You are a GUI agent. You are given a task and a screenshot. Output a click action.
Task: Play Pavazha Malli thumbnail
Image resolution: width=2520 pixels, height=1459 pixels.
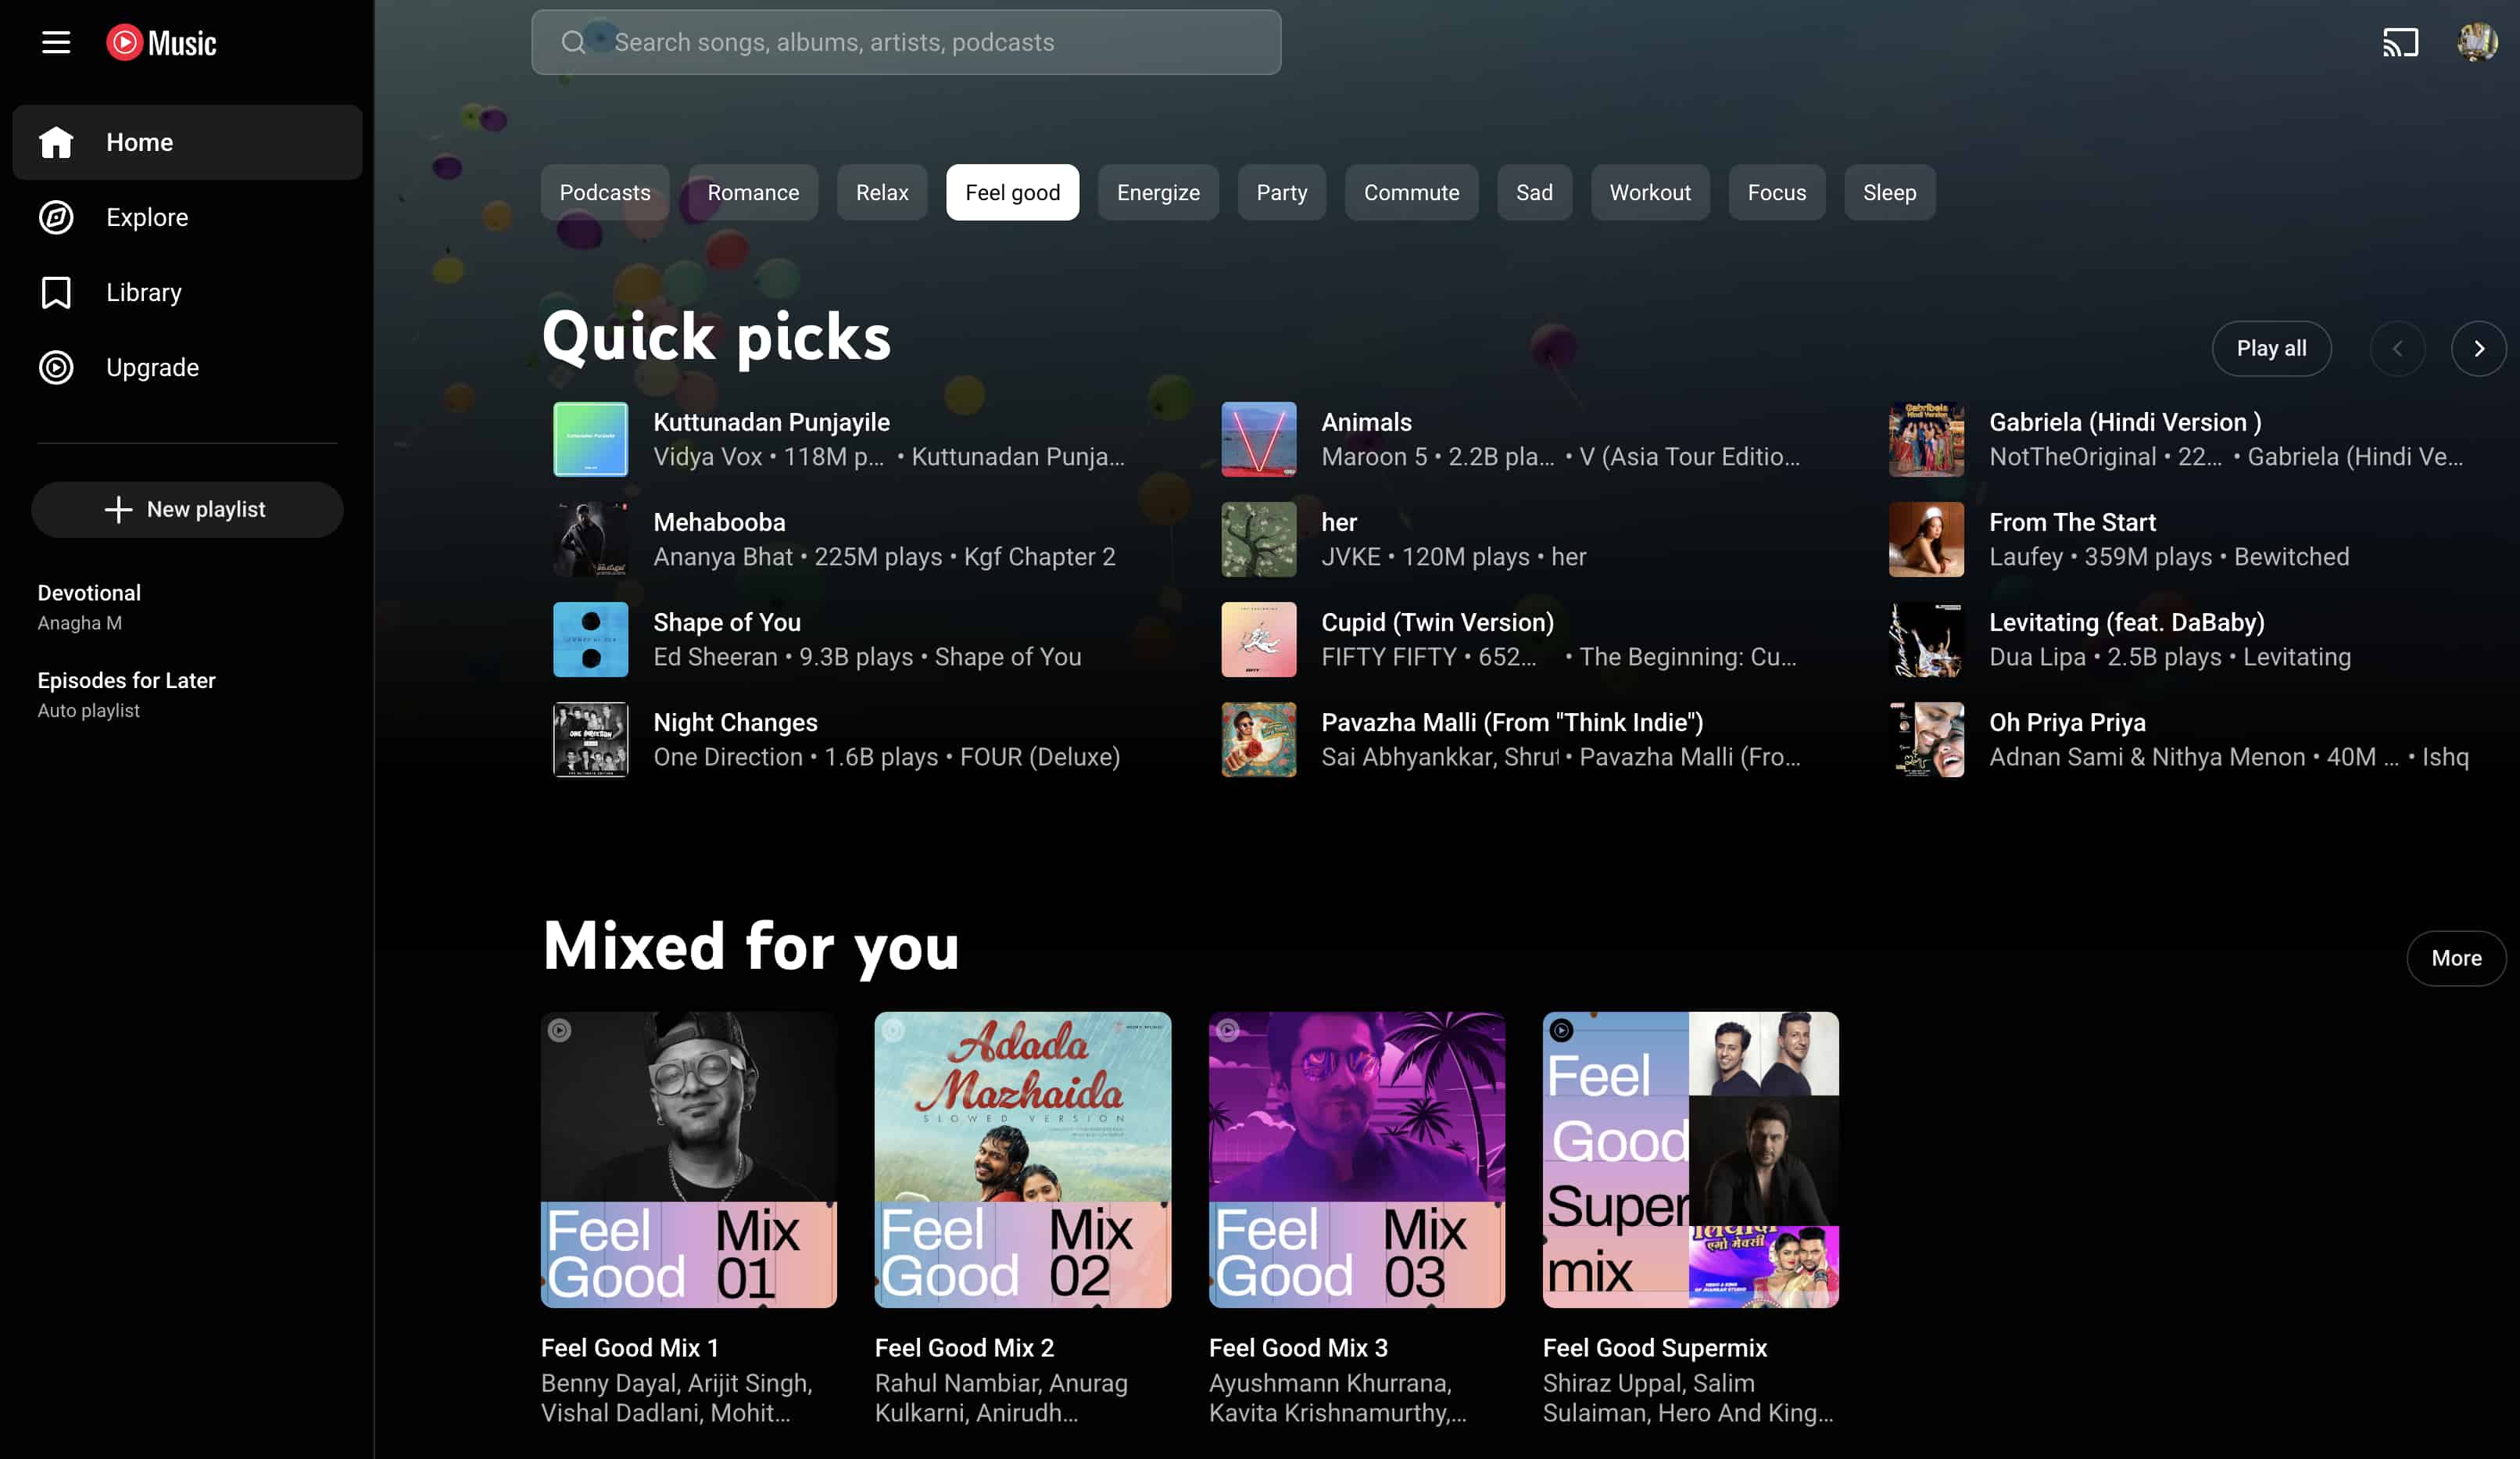(1259, 739)
